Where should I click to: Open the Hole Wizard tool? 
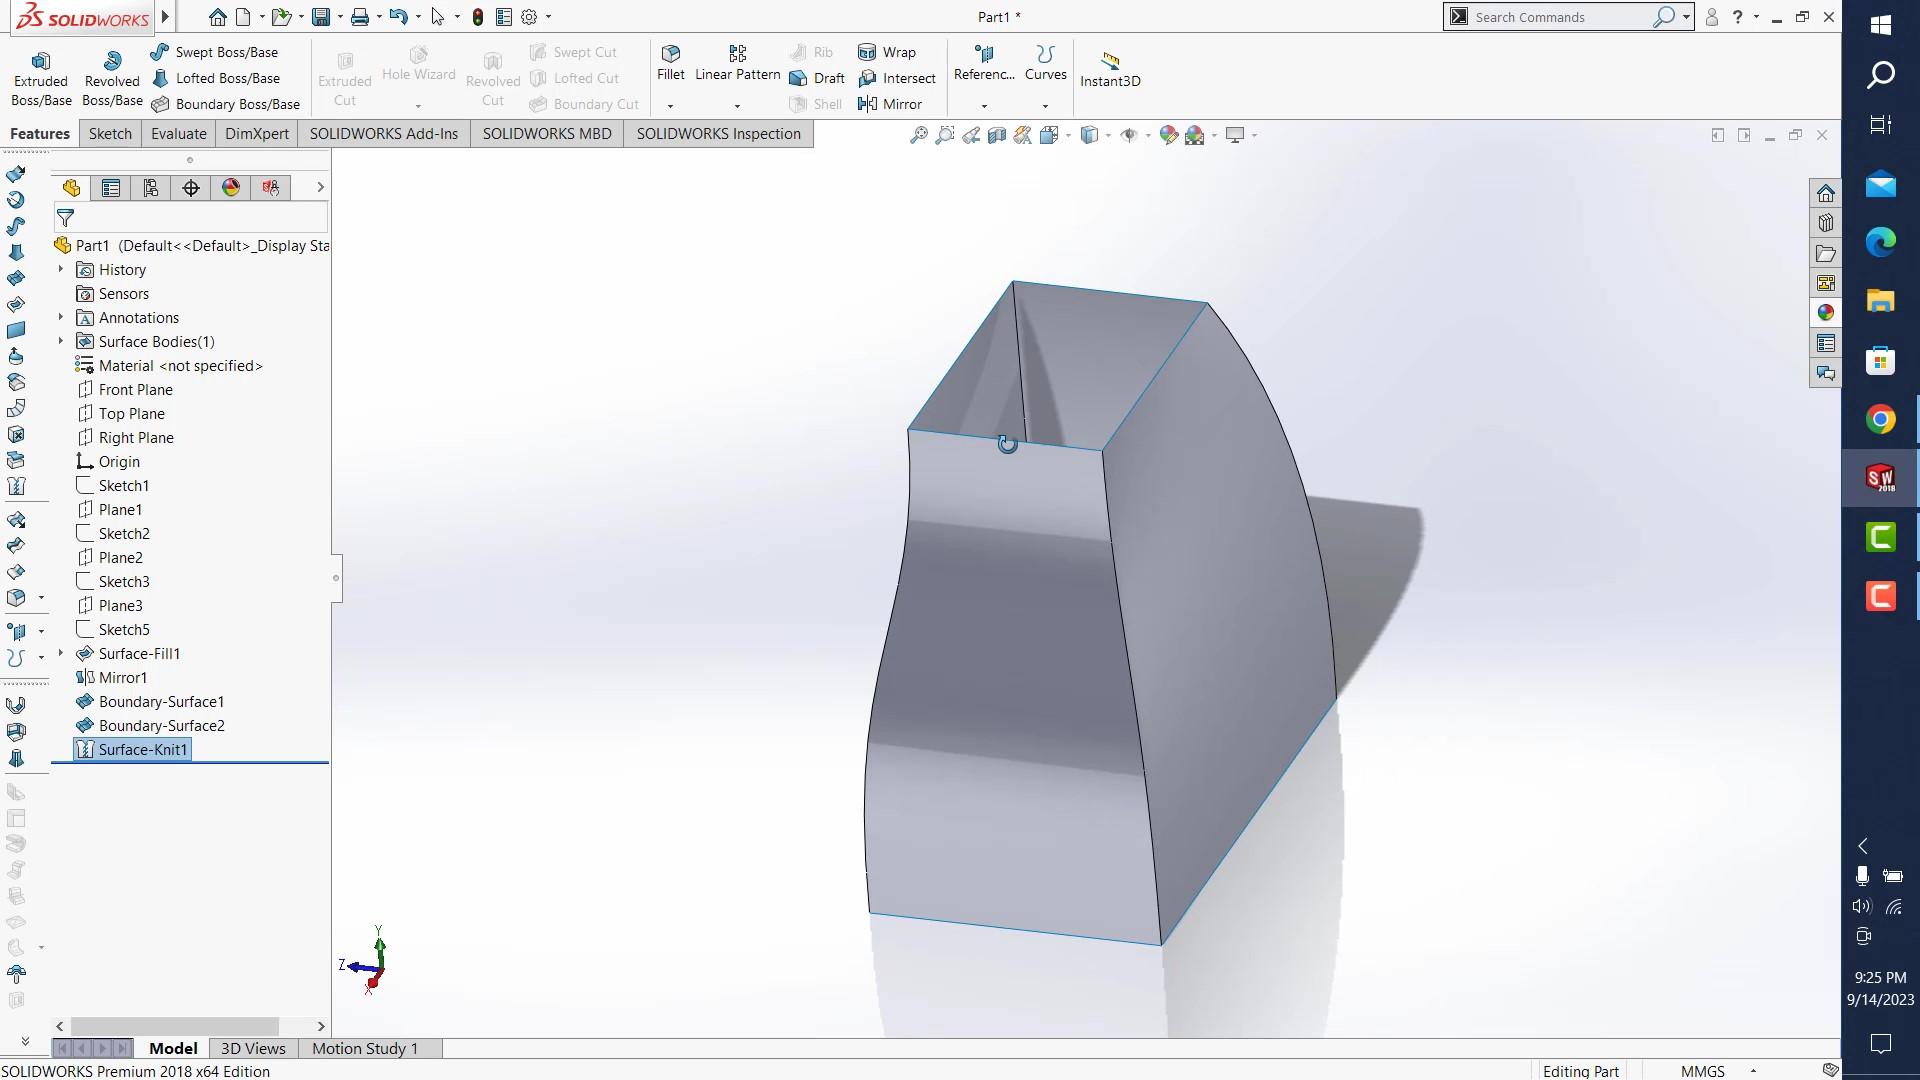(418, 68)
